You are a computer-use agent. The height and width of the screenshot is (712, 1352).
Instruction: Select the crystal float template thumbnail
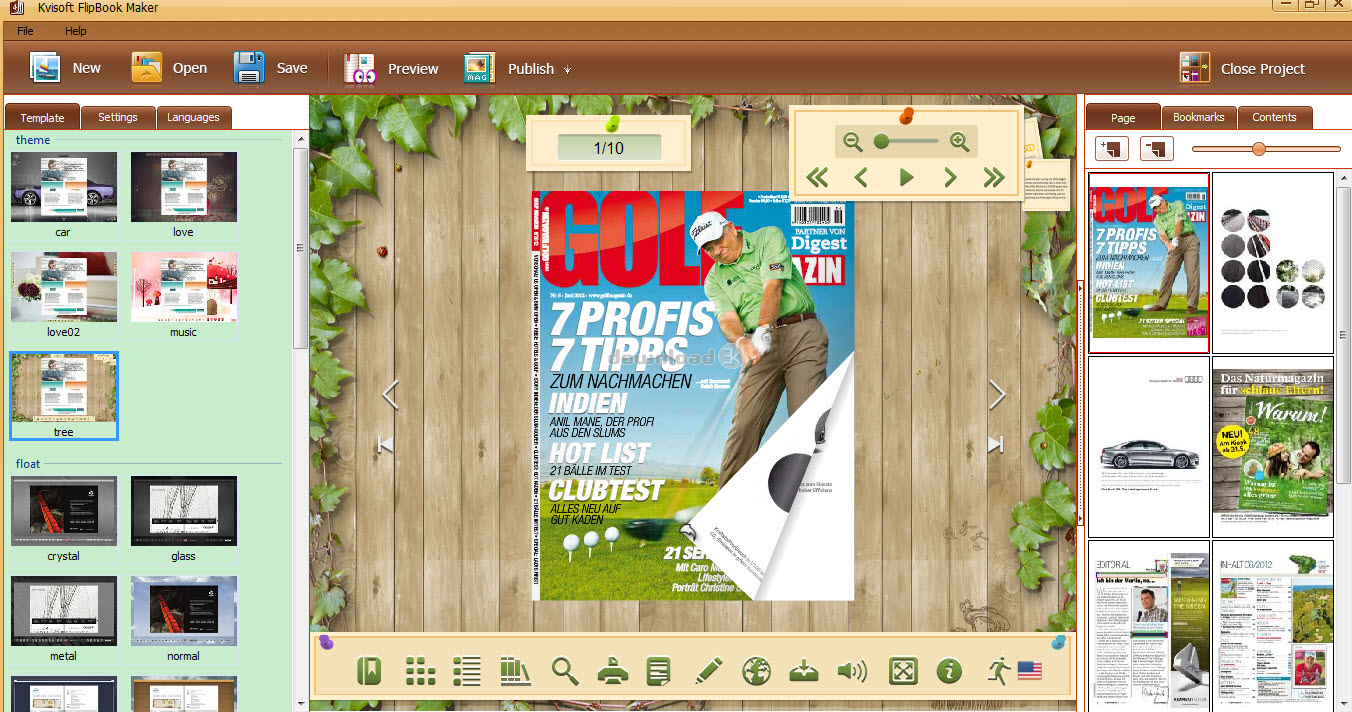point(64,511)
